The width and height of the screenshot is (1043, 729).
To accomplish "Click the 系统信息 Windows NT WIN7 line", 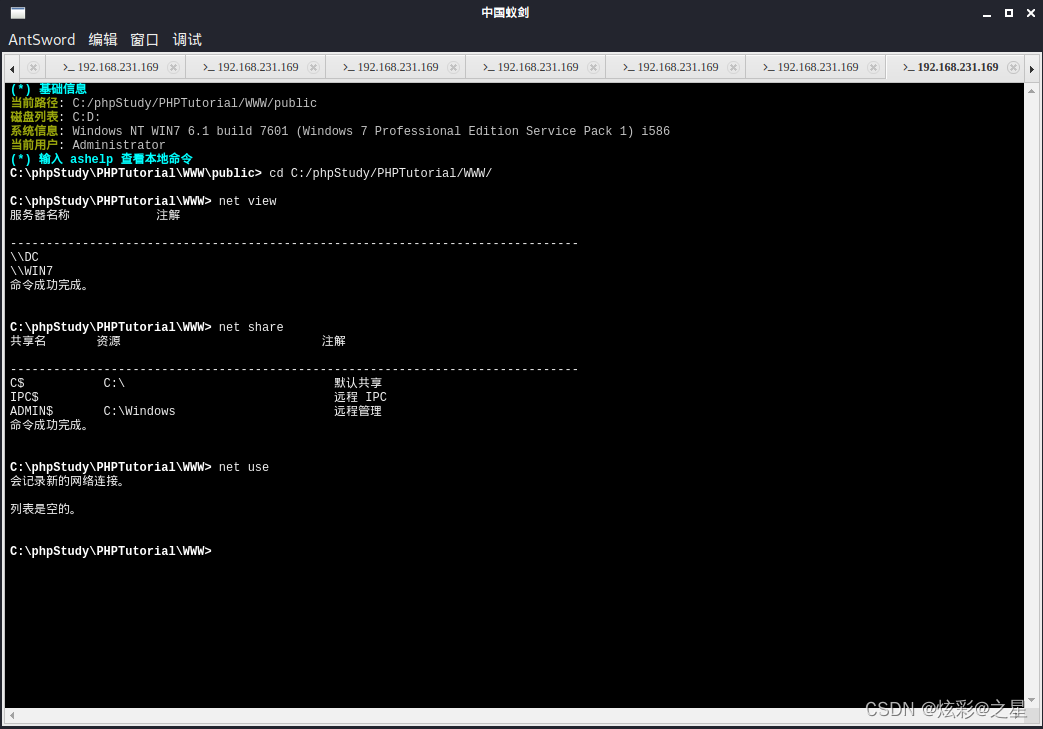I will [x=340, y=131].
